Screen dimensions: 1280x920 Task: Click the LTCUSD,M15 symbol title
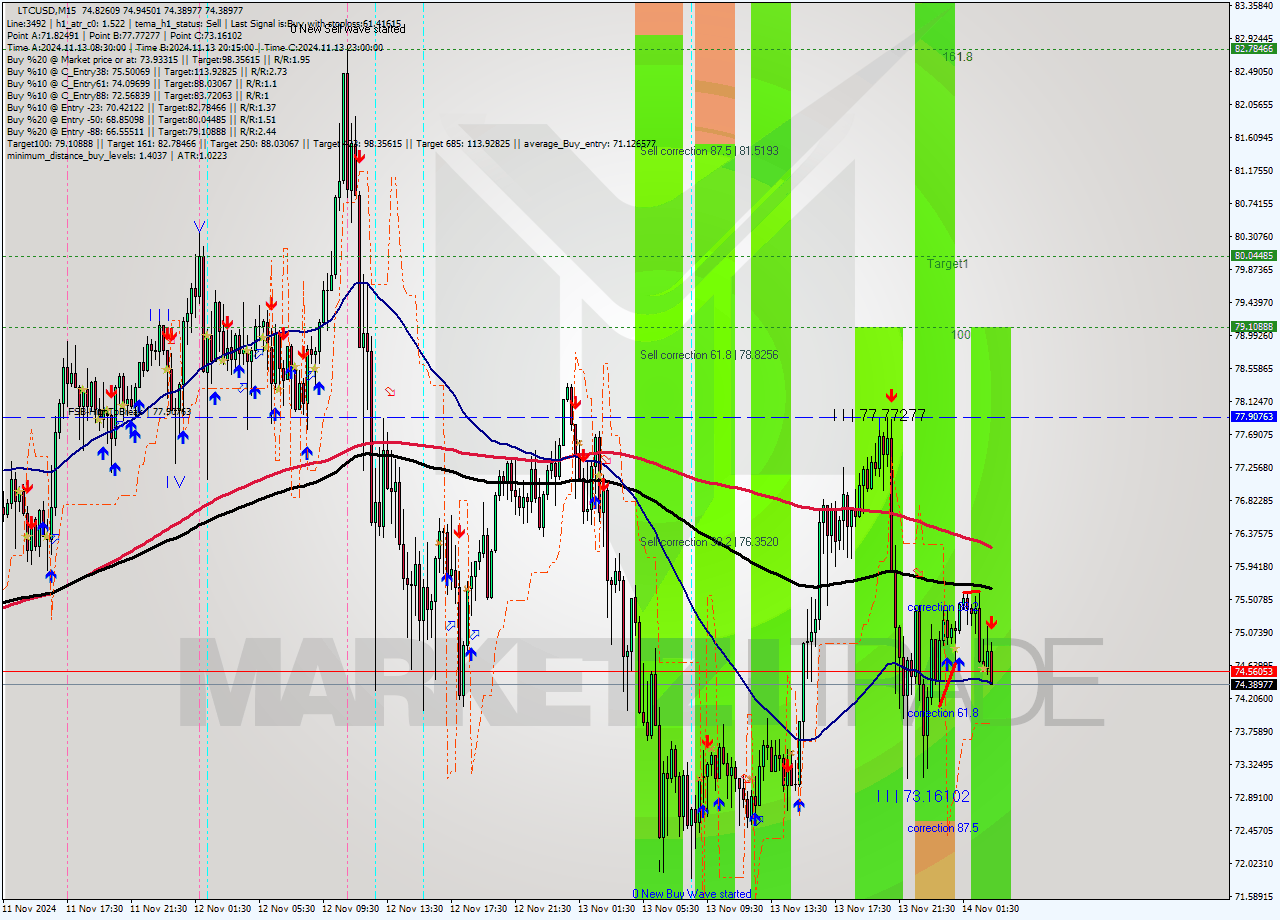click(46, 9)
